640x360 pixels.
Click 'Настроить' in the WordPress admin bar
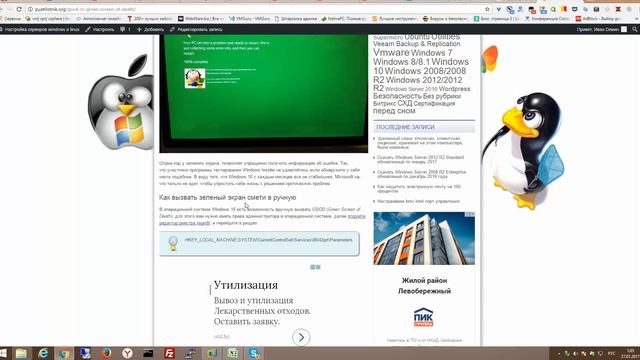(100, 29)
